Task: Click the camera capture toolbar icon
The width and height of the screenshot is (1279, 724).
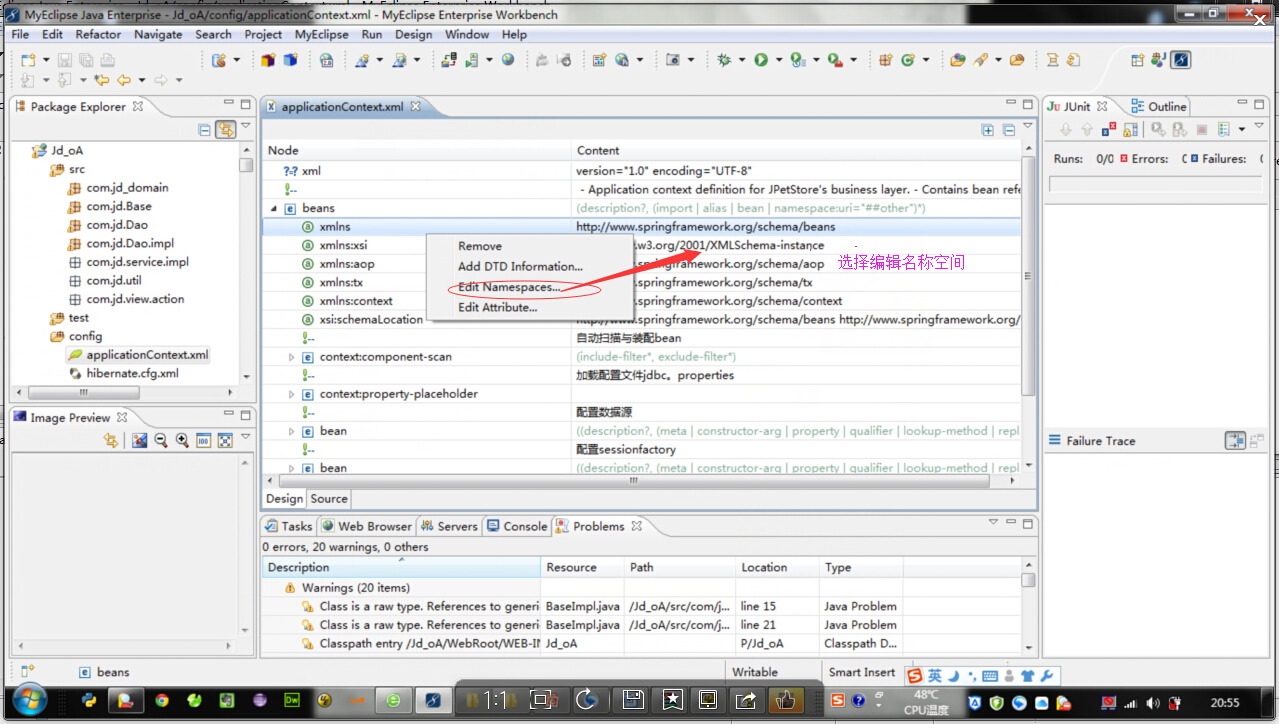Action: point(673,60)
